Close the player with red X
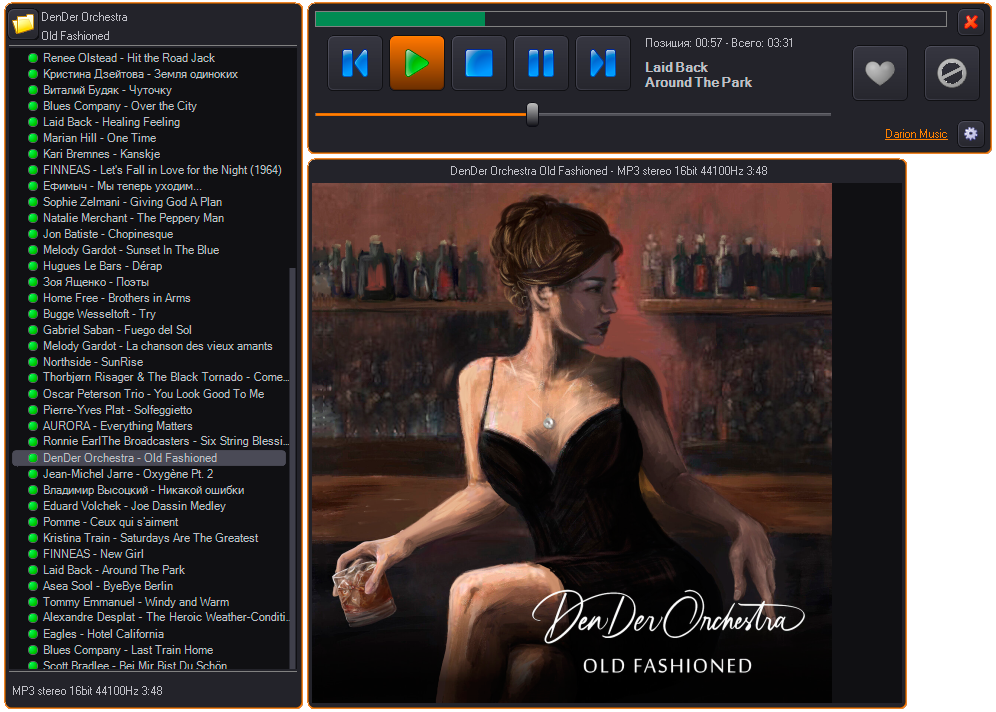Viewport: 996px width, 712px height. point(971,22)
